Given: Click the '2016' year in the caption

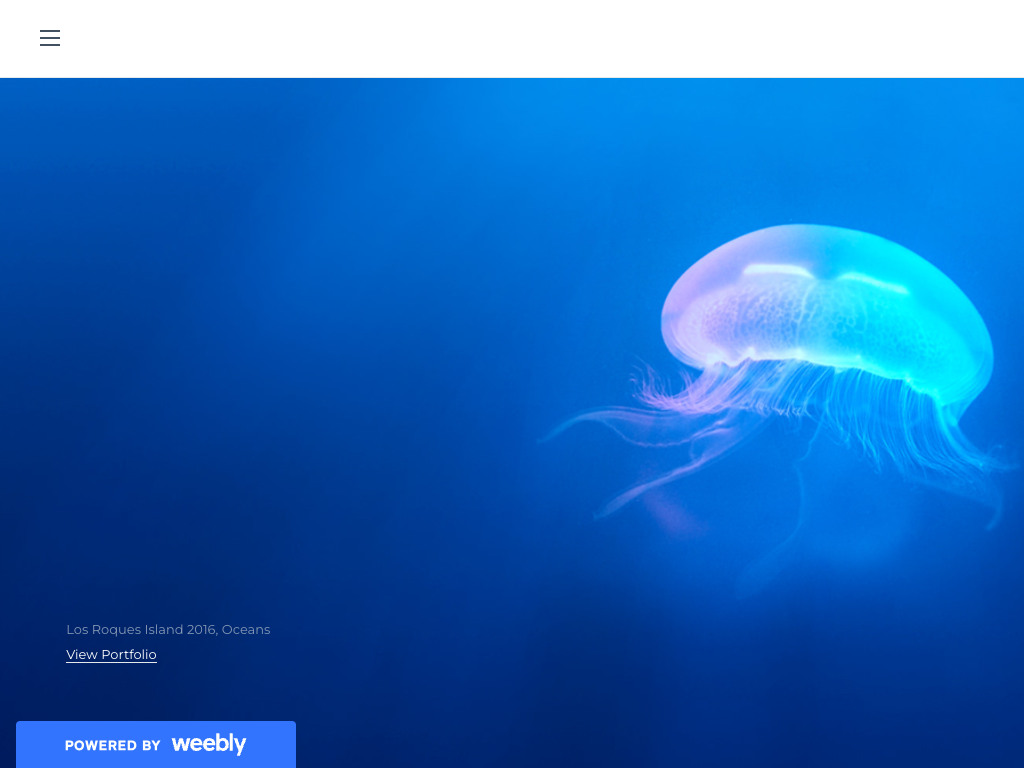Looking at the screenshot, I should 201,629.
